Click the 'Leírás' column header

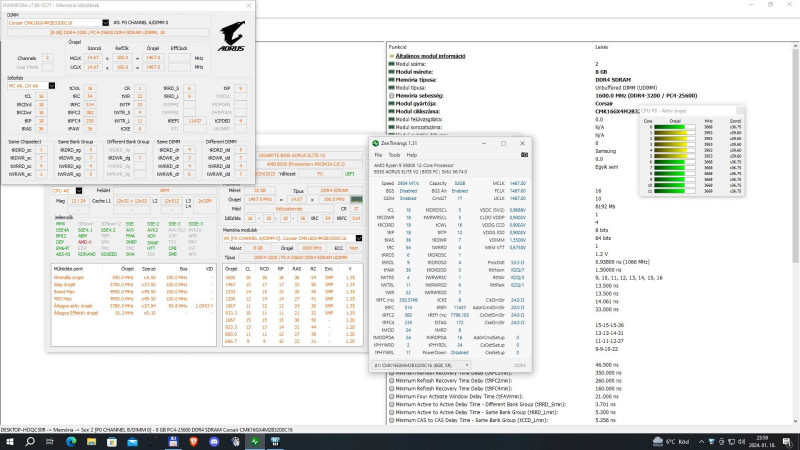pyautogui.click(x=602, y=47)
